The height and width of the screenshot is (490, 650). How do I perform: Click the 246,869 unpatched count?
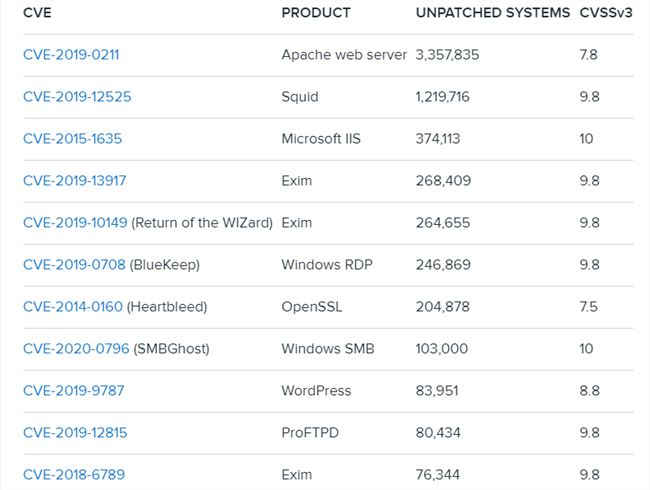pos(443,264)
